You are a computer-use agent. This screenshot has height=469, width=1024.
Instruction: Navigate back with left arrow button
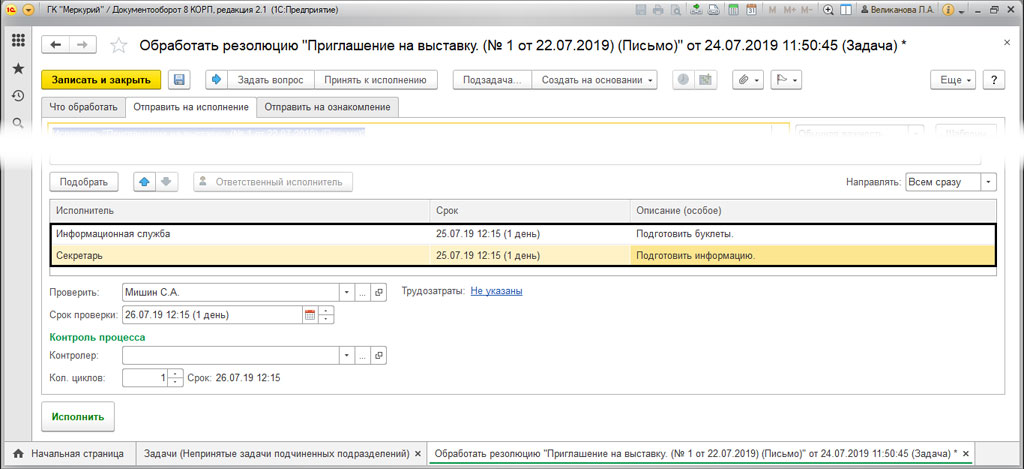pos(56,46)
